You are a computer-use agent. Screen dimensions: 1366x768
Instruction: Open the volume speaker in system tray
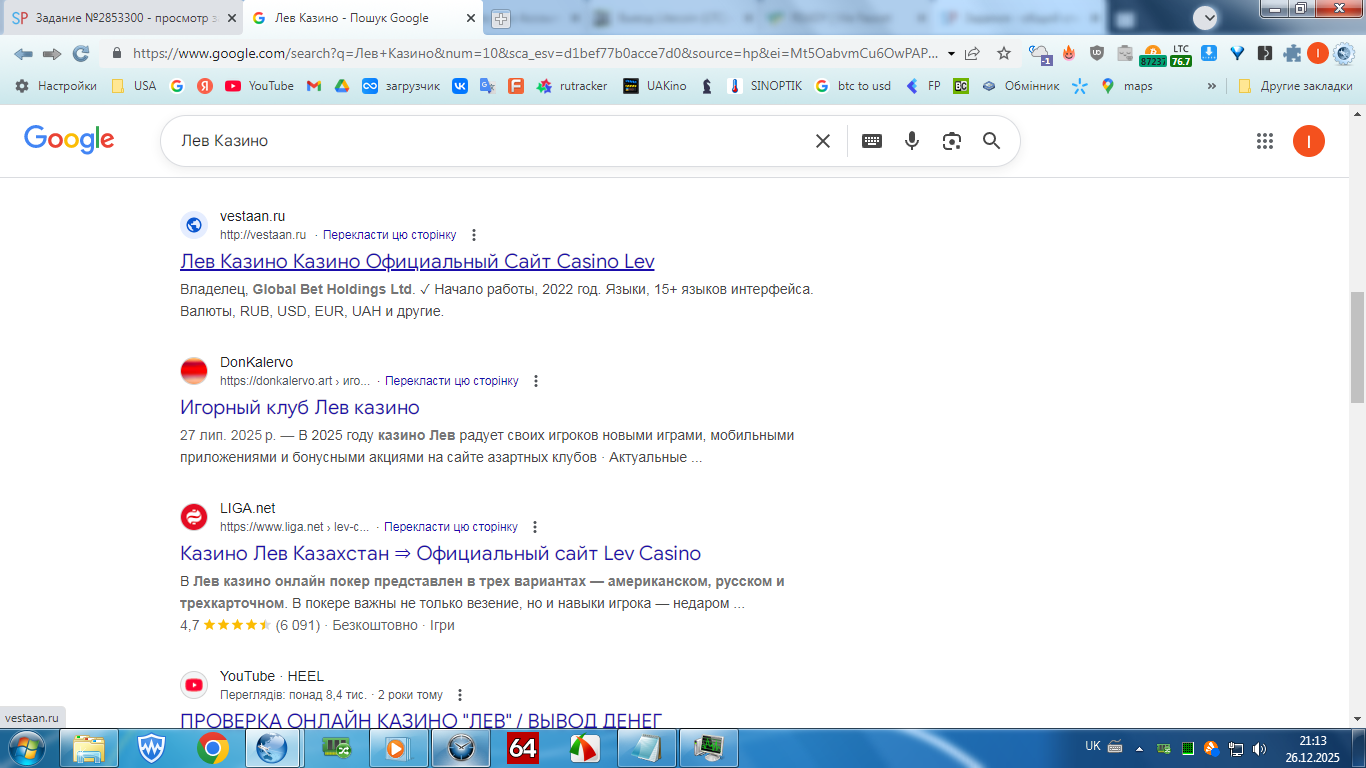[x=1260, y=748]
